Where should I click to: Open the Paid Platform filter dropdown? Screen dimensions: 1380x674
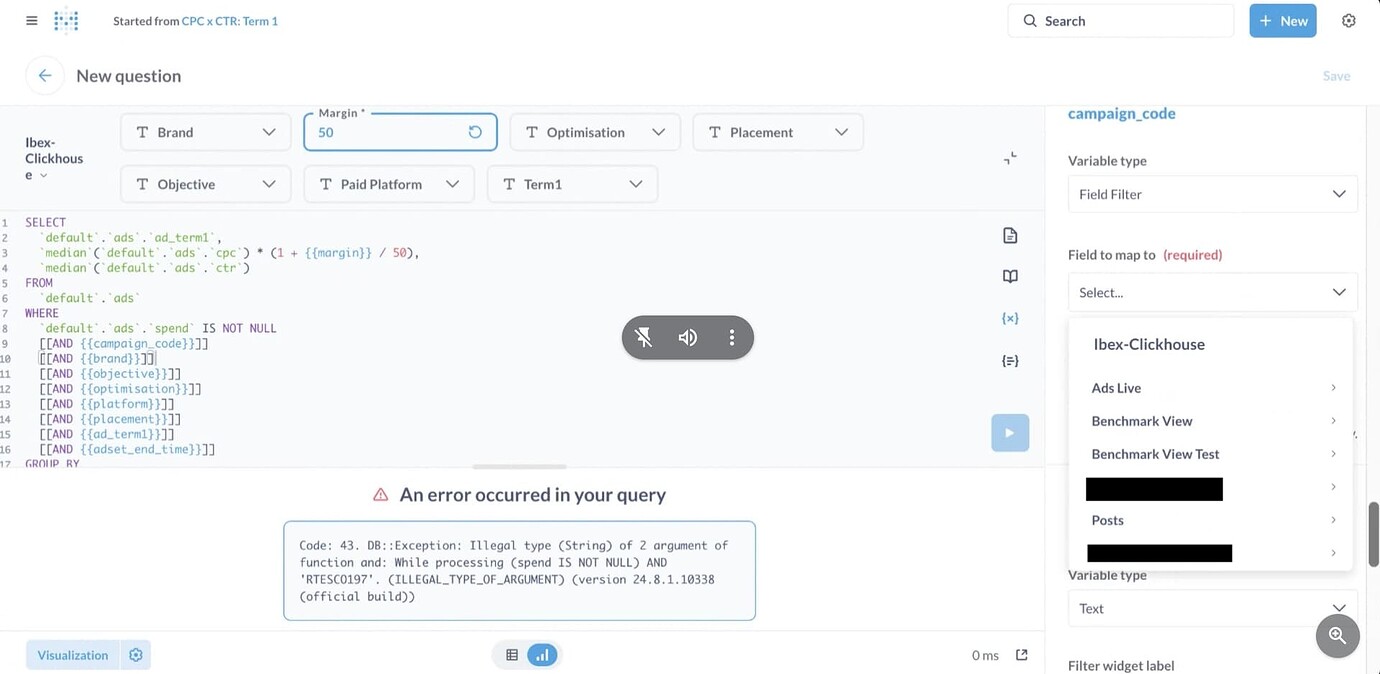pyautogui.click(x=388, y=184)
